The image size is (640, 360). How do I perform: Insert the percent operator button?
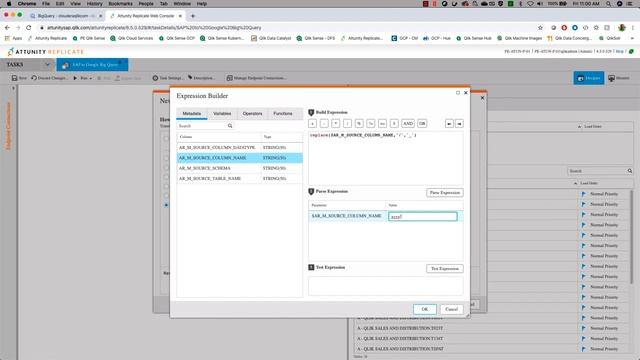(359, 123)
